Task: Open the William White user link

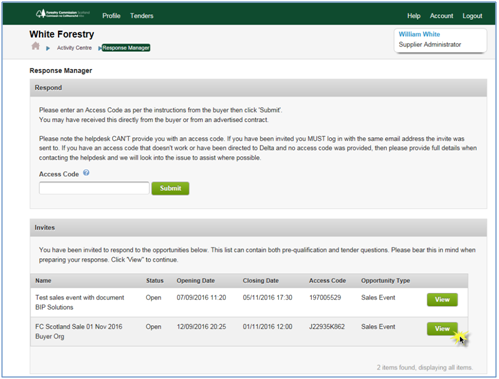Action: [419, 34]
